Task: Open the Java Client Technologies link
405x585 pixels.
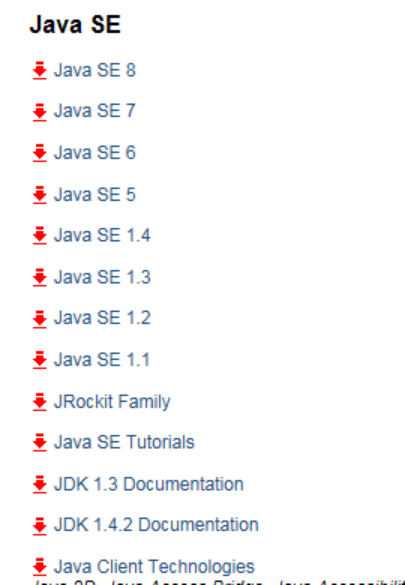Action: (154, 567)
